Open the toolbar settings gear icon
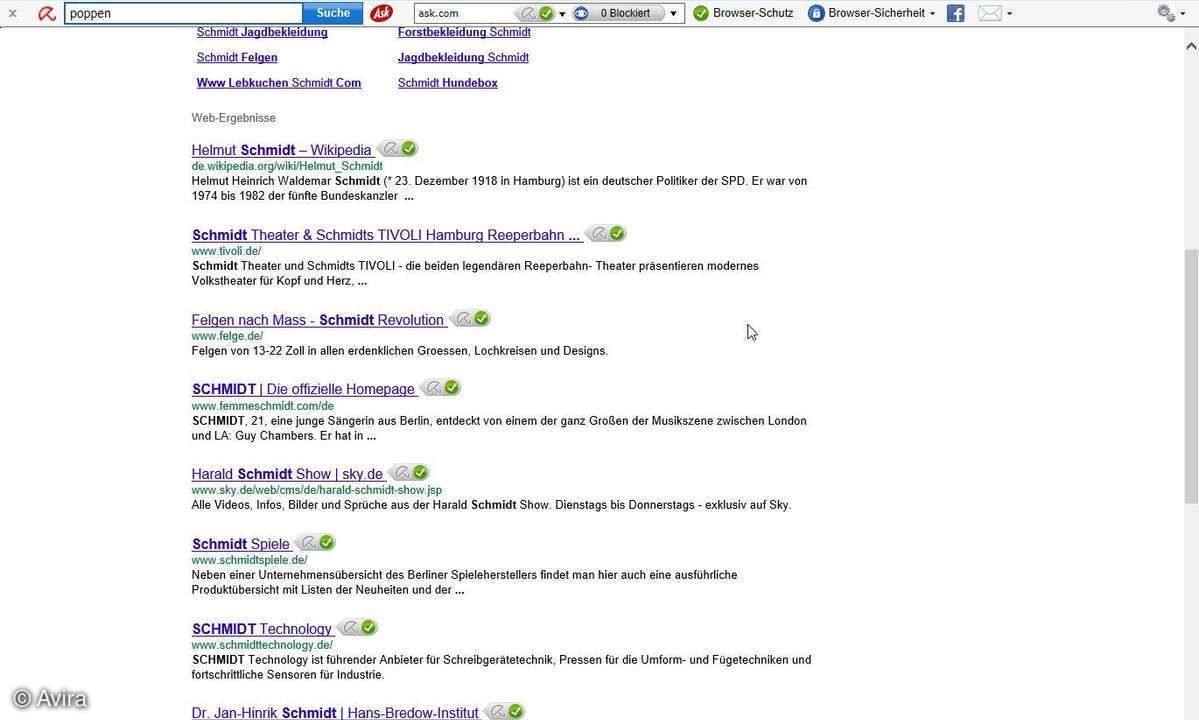The width and height of the screenshot is (1199, 720). pos(1165,13)
